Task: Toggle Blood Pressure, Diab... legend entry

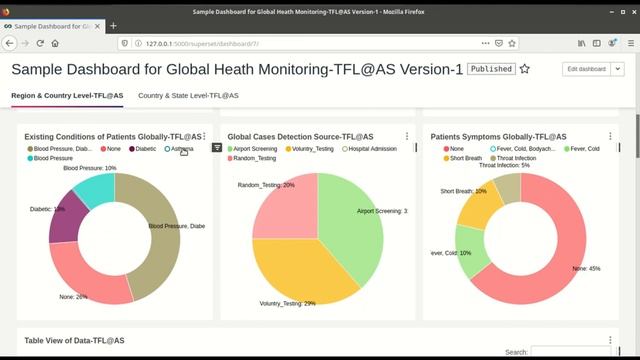Action: [x=60, y=149]
